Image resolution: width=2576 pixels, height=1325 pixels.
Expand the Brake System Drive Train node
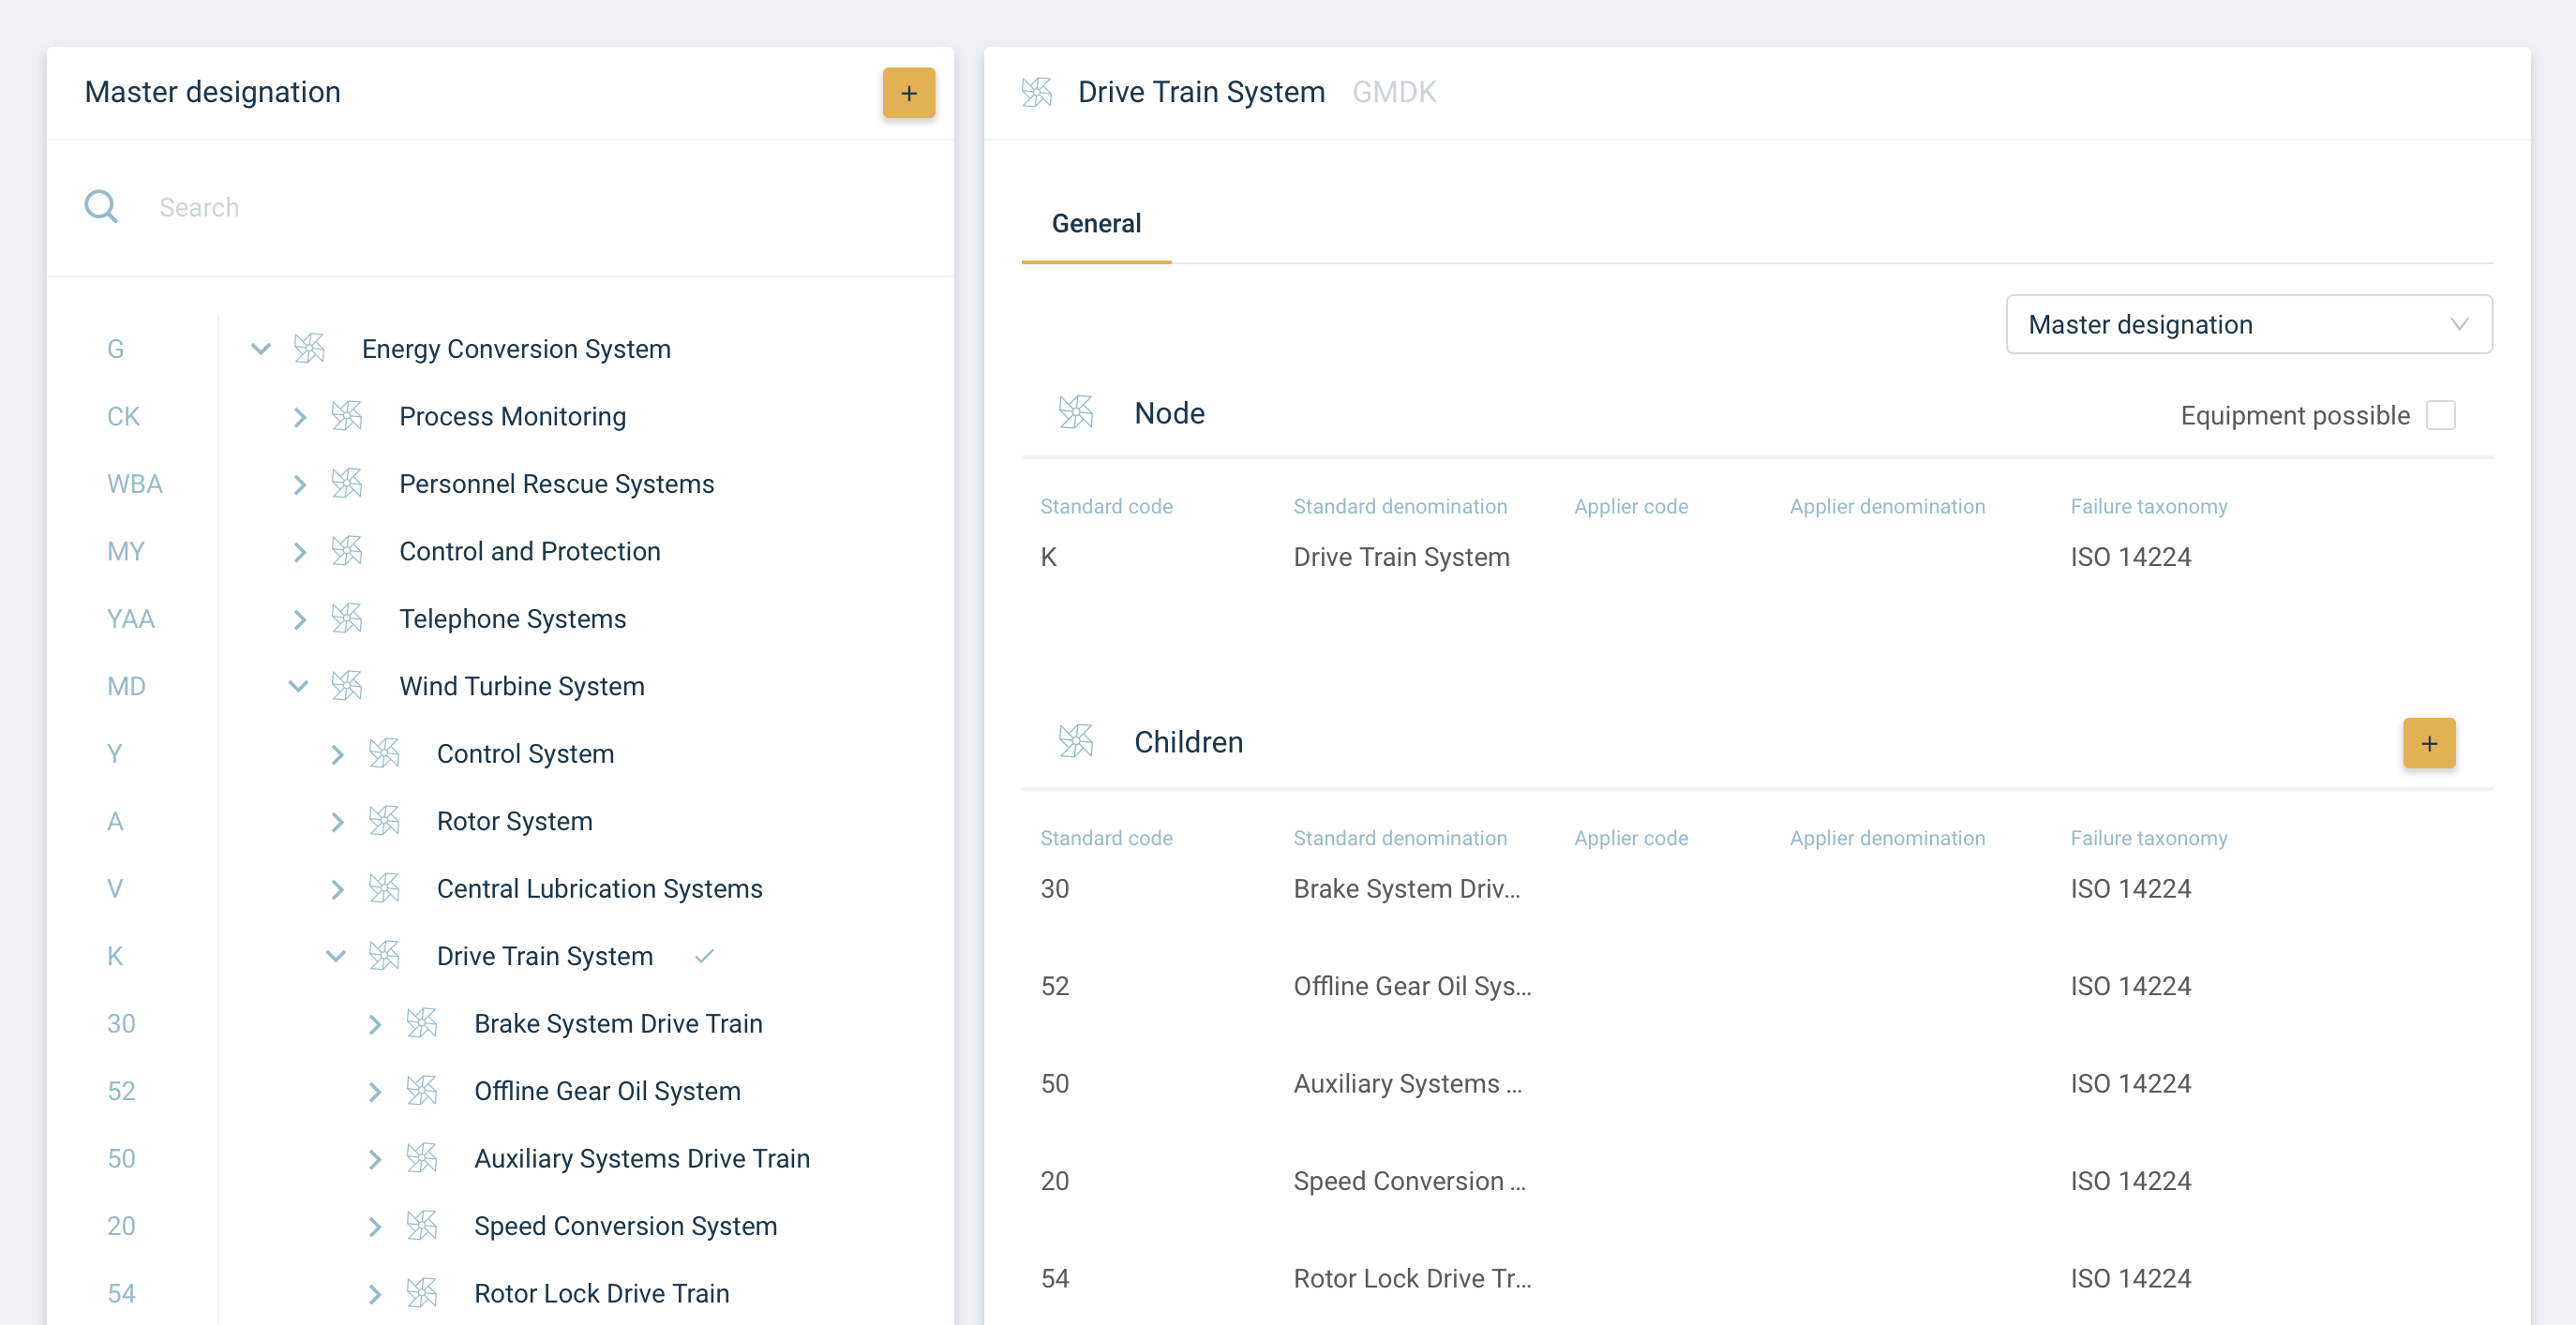pyautogui.click(x=374, y=1024)
